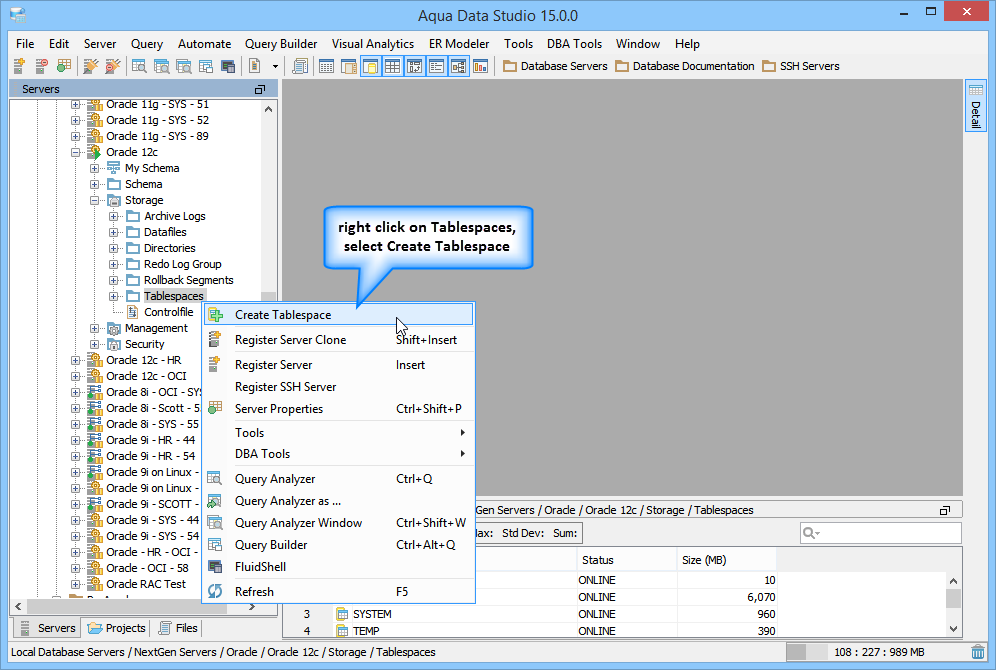Click the search field in details pane

(880, 533)
